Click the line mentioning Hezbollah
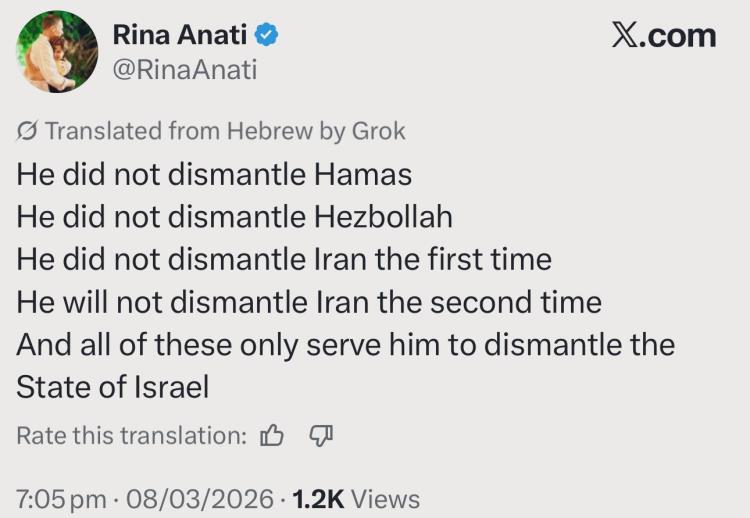The height and width of the screenshot is (518, 750). (234, 216)
